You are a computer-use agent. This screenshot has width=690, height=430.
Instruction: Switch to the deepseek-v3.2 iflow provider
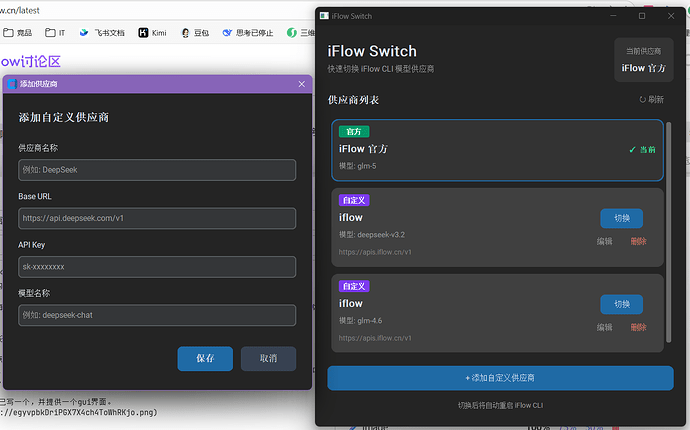621,218
